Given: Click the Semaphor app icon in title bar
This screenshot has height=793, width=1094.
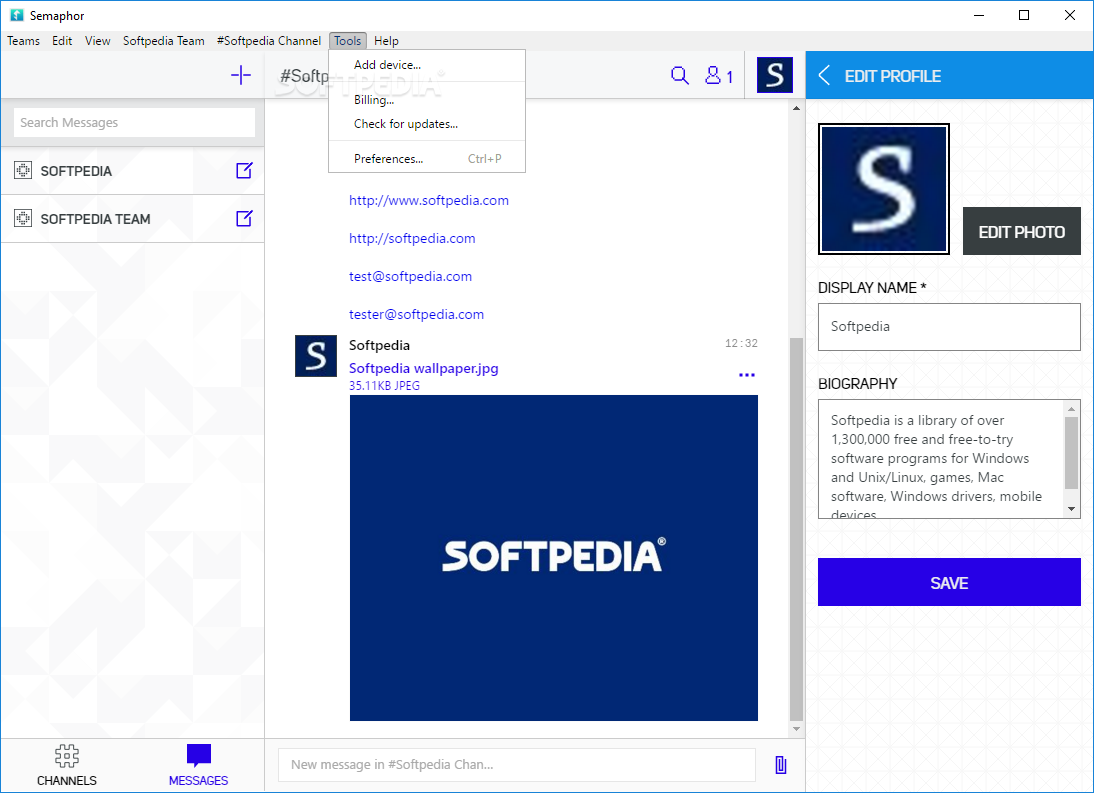Looking at the screenshot, I should pyautogui.click(x=17, y=15).
